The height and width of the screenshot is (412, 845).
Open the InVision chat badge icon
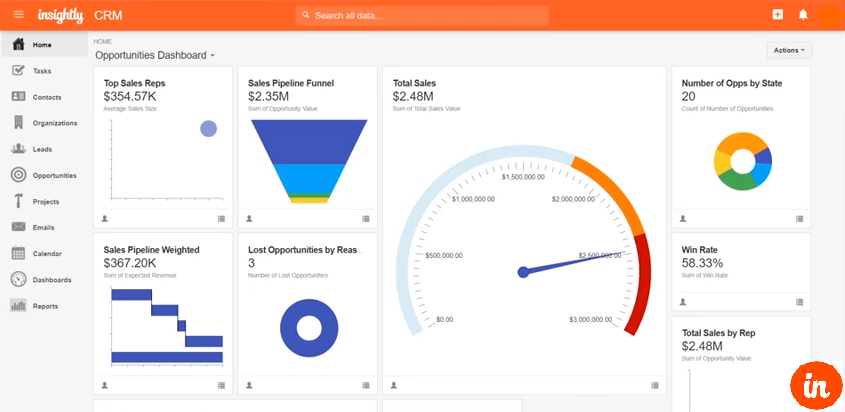[x=816, y=386]
